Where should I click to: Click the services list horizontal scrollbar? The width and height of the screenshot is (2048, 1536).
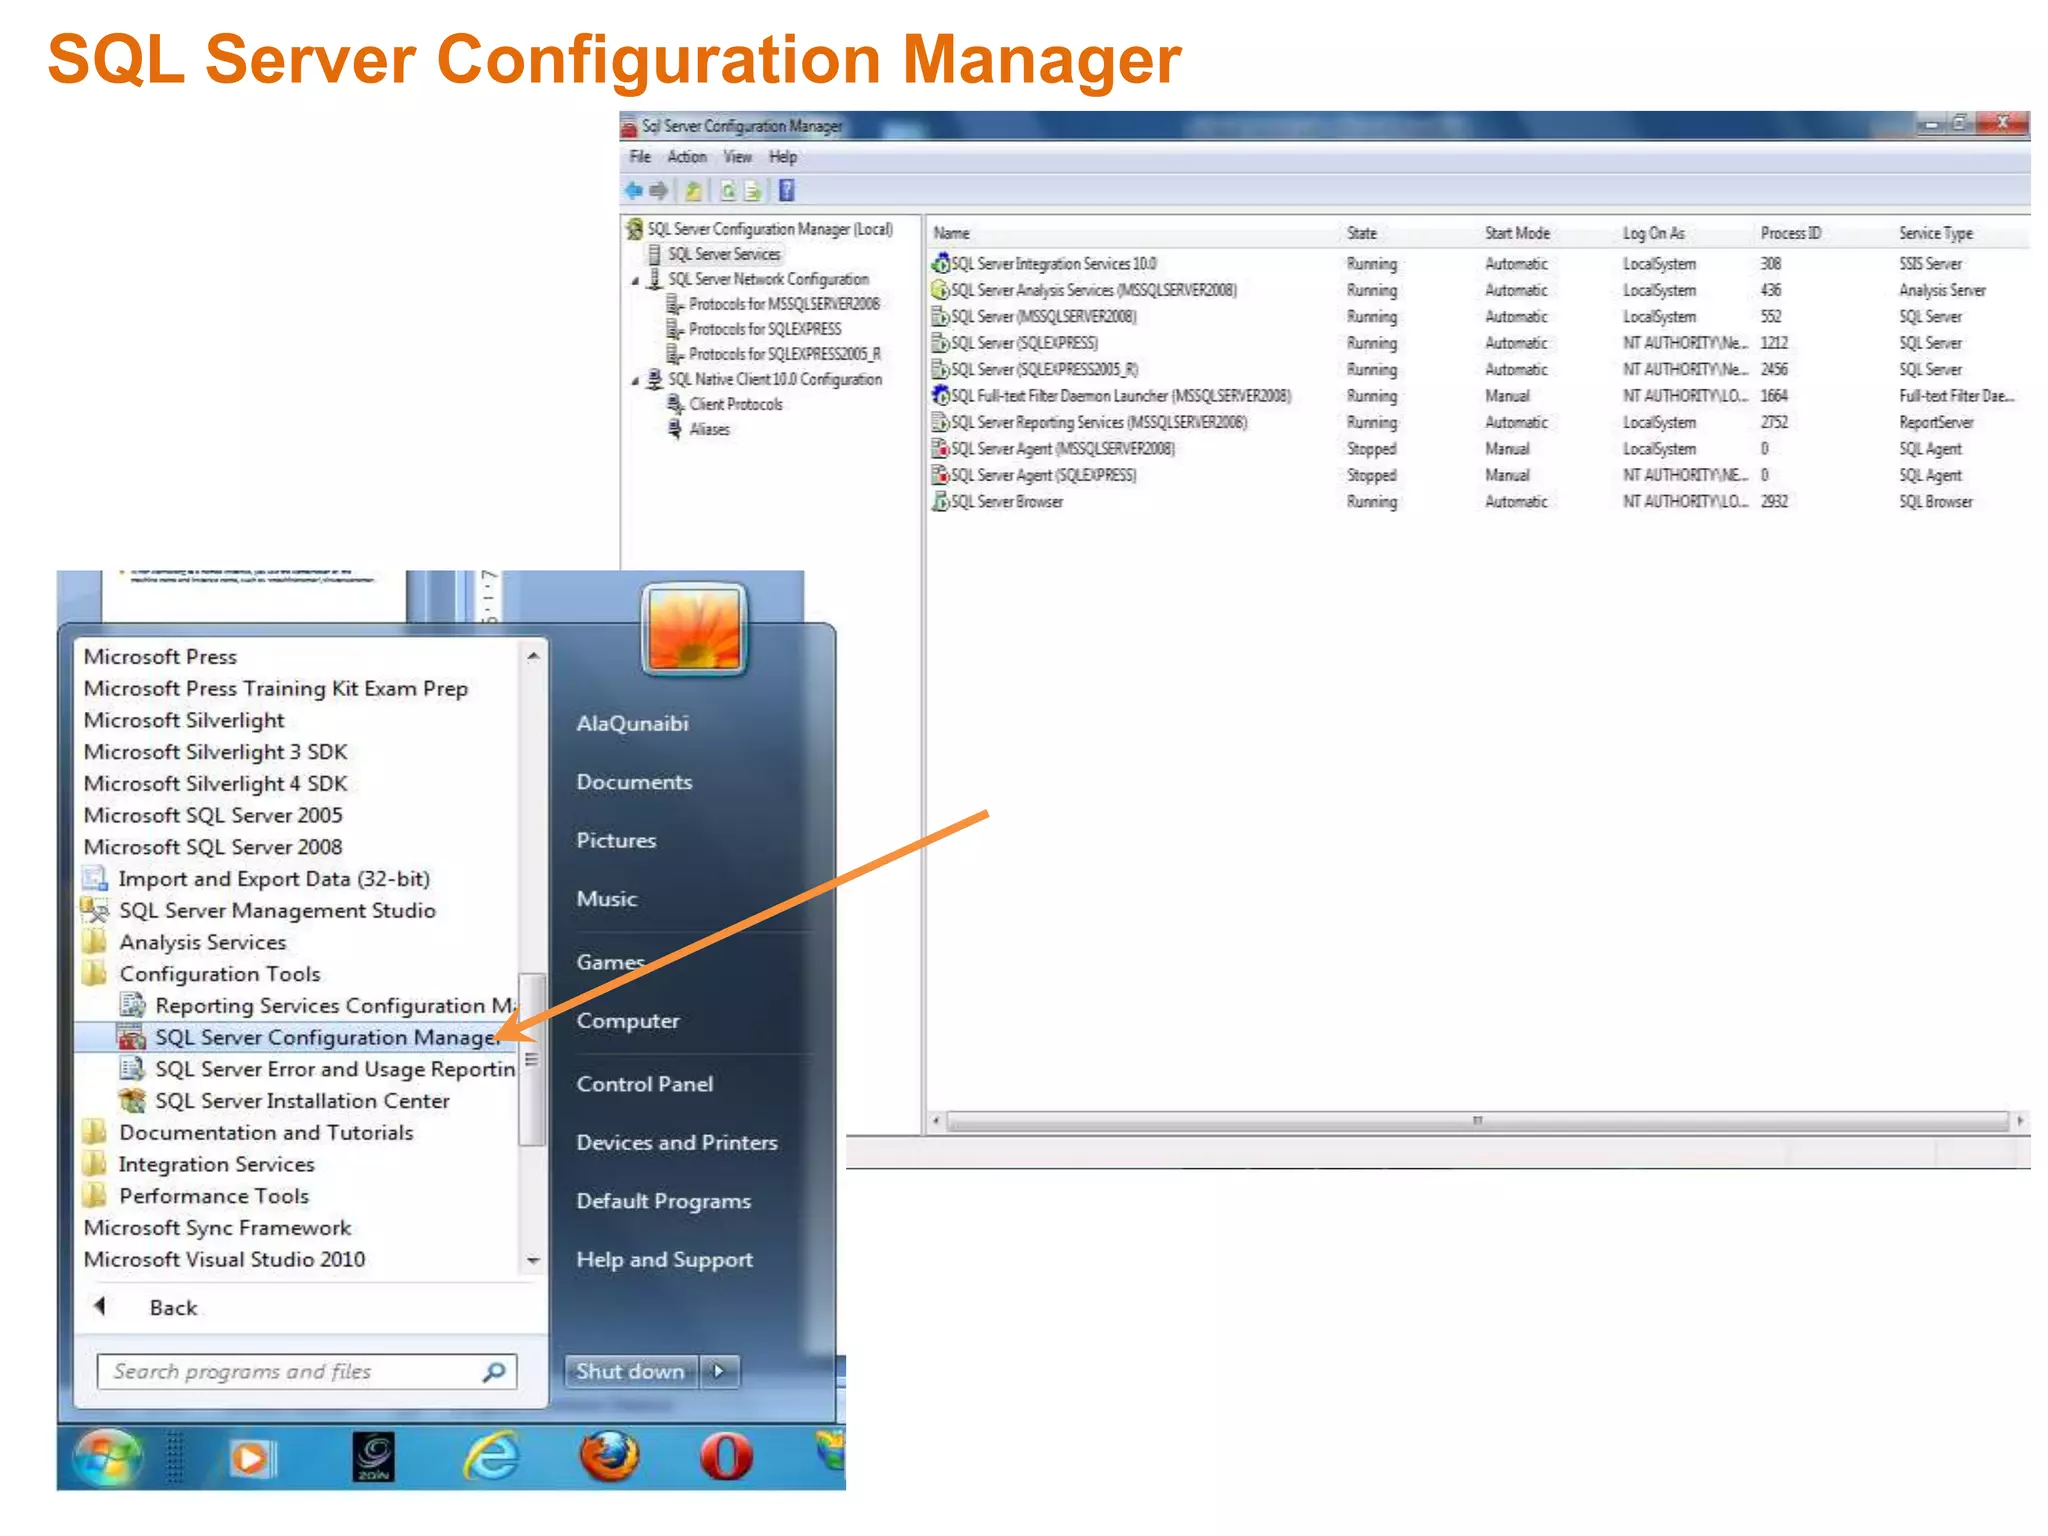tap(1477, 1121)
